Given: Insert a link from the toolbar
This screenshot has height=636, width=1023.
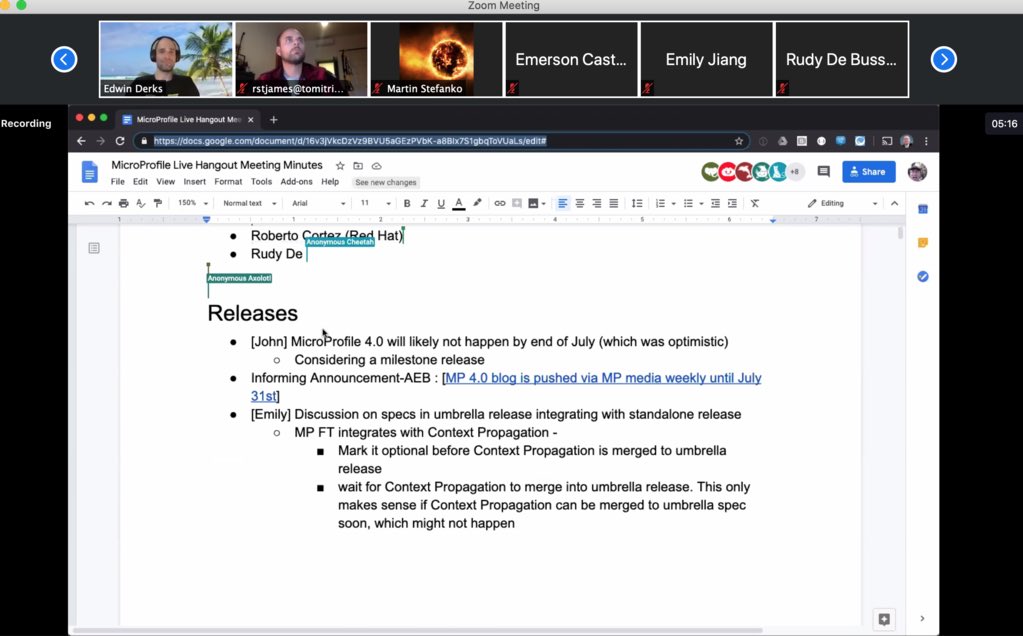Looking at the screenshot, I should [500, 204].
